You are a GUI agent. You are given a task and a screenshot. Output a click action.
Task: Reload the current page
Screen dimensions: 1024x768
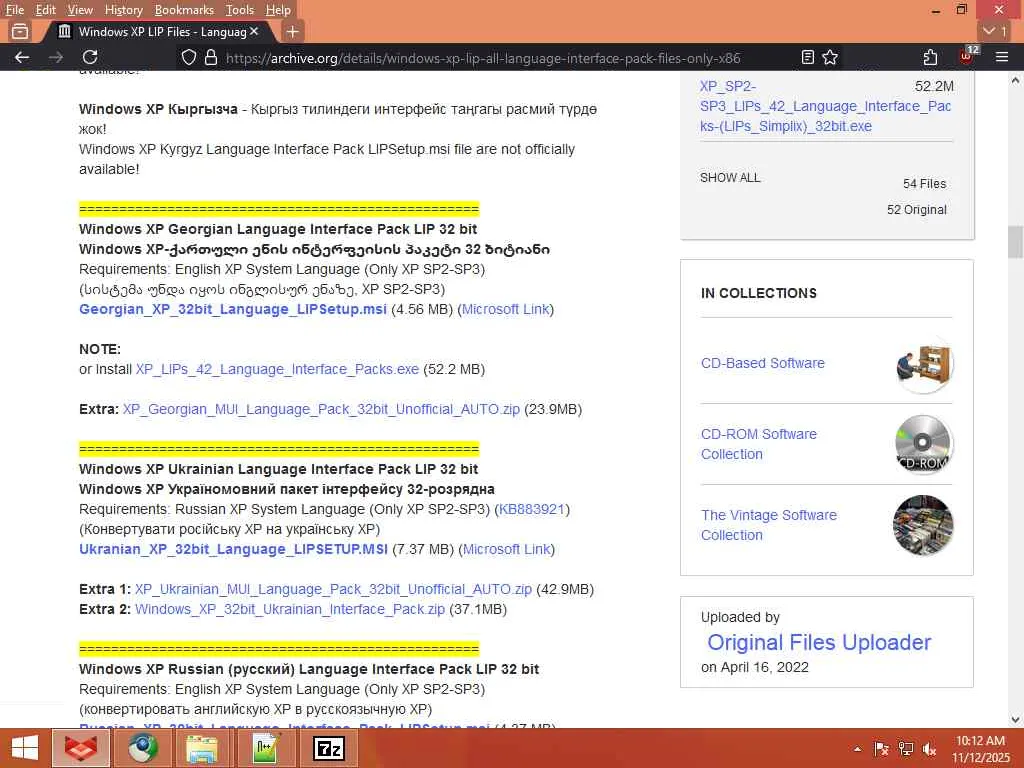click(90, 57)
